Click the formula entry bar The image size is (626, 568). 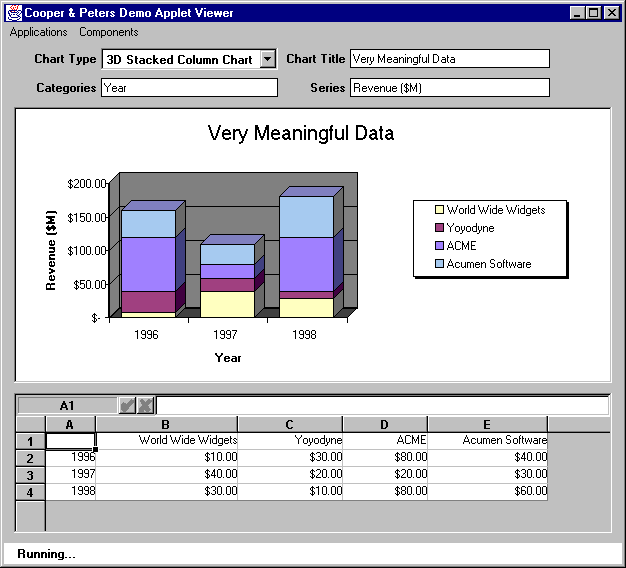(381, 406)
